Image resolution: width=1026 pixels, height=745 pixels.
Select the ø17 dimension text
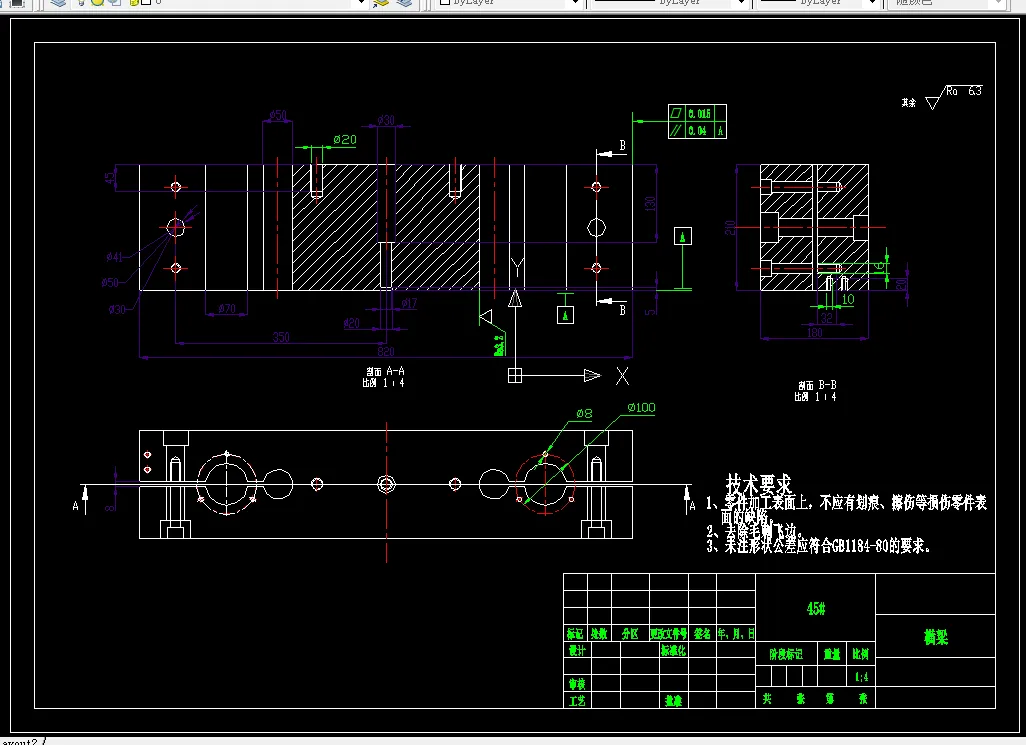[x=409, y=303]
